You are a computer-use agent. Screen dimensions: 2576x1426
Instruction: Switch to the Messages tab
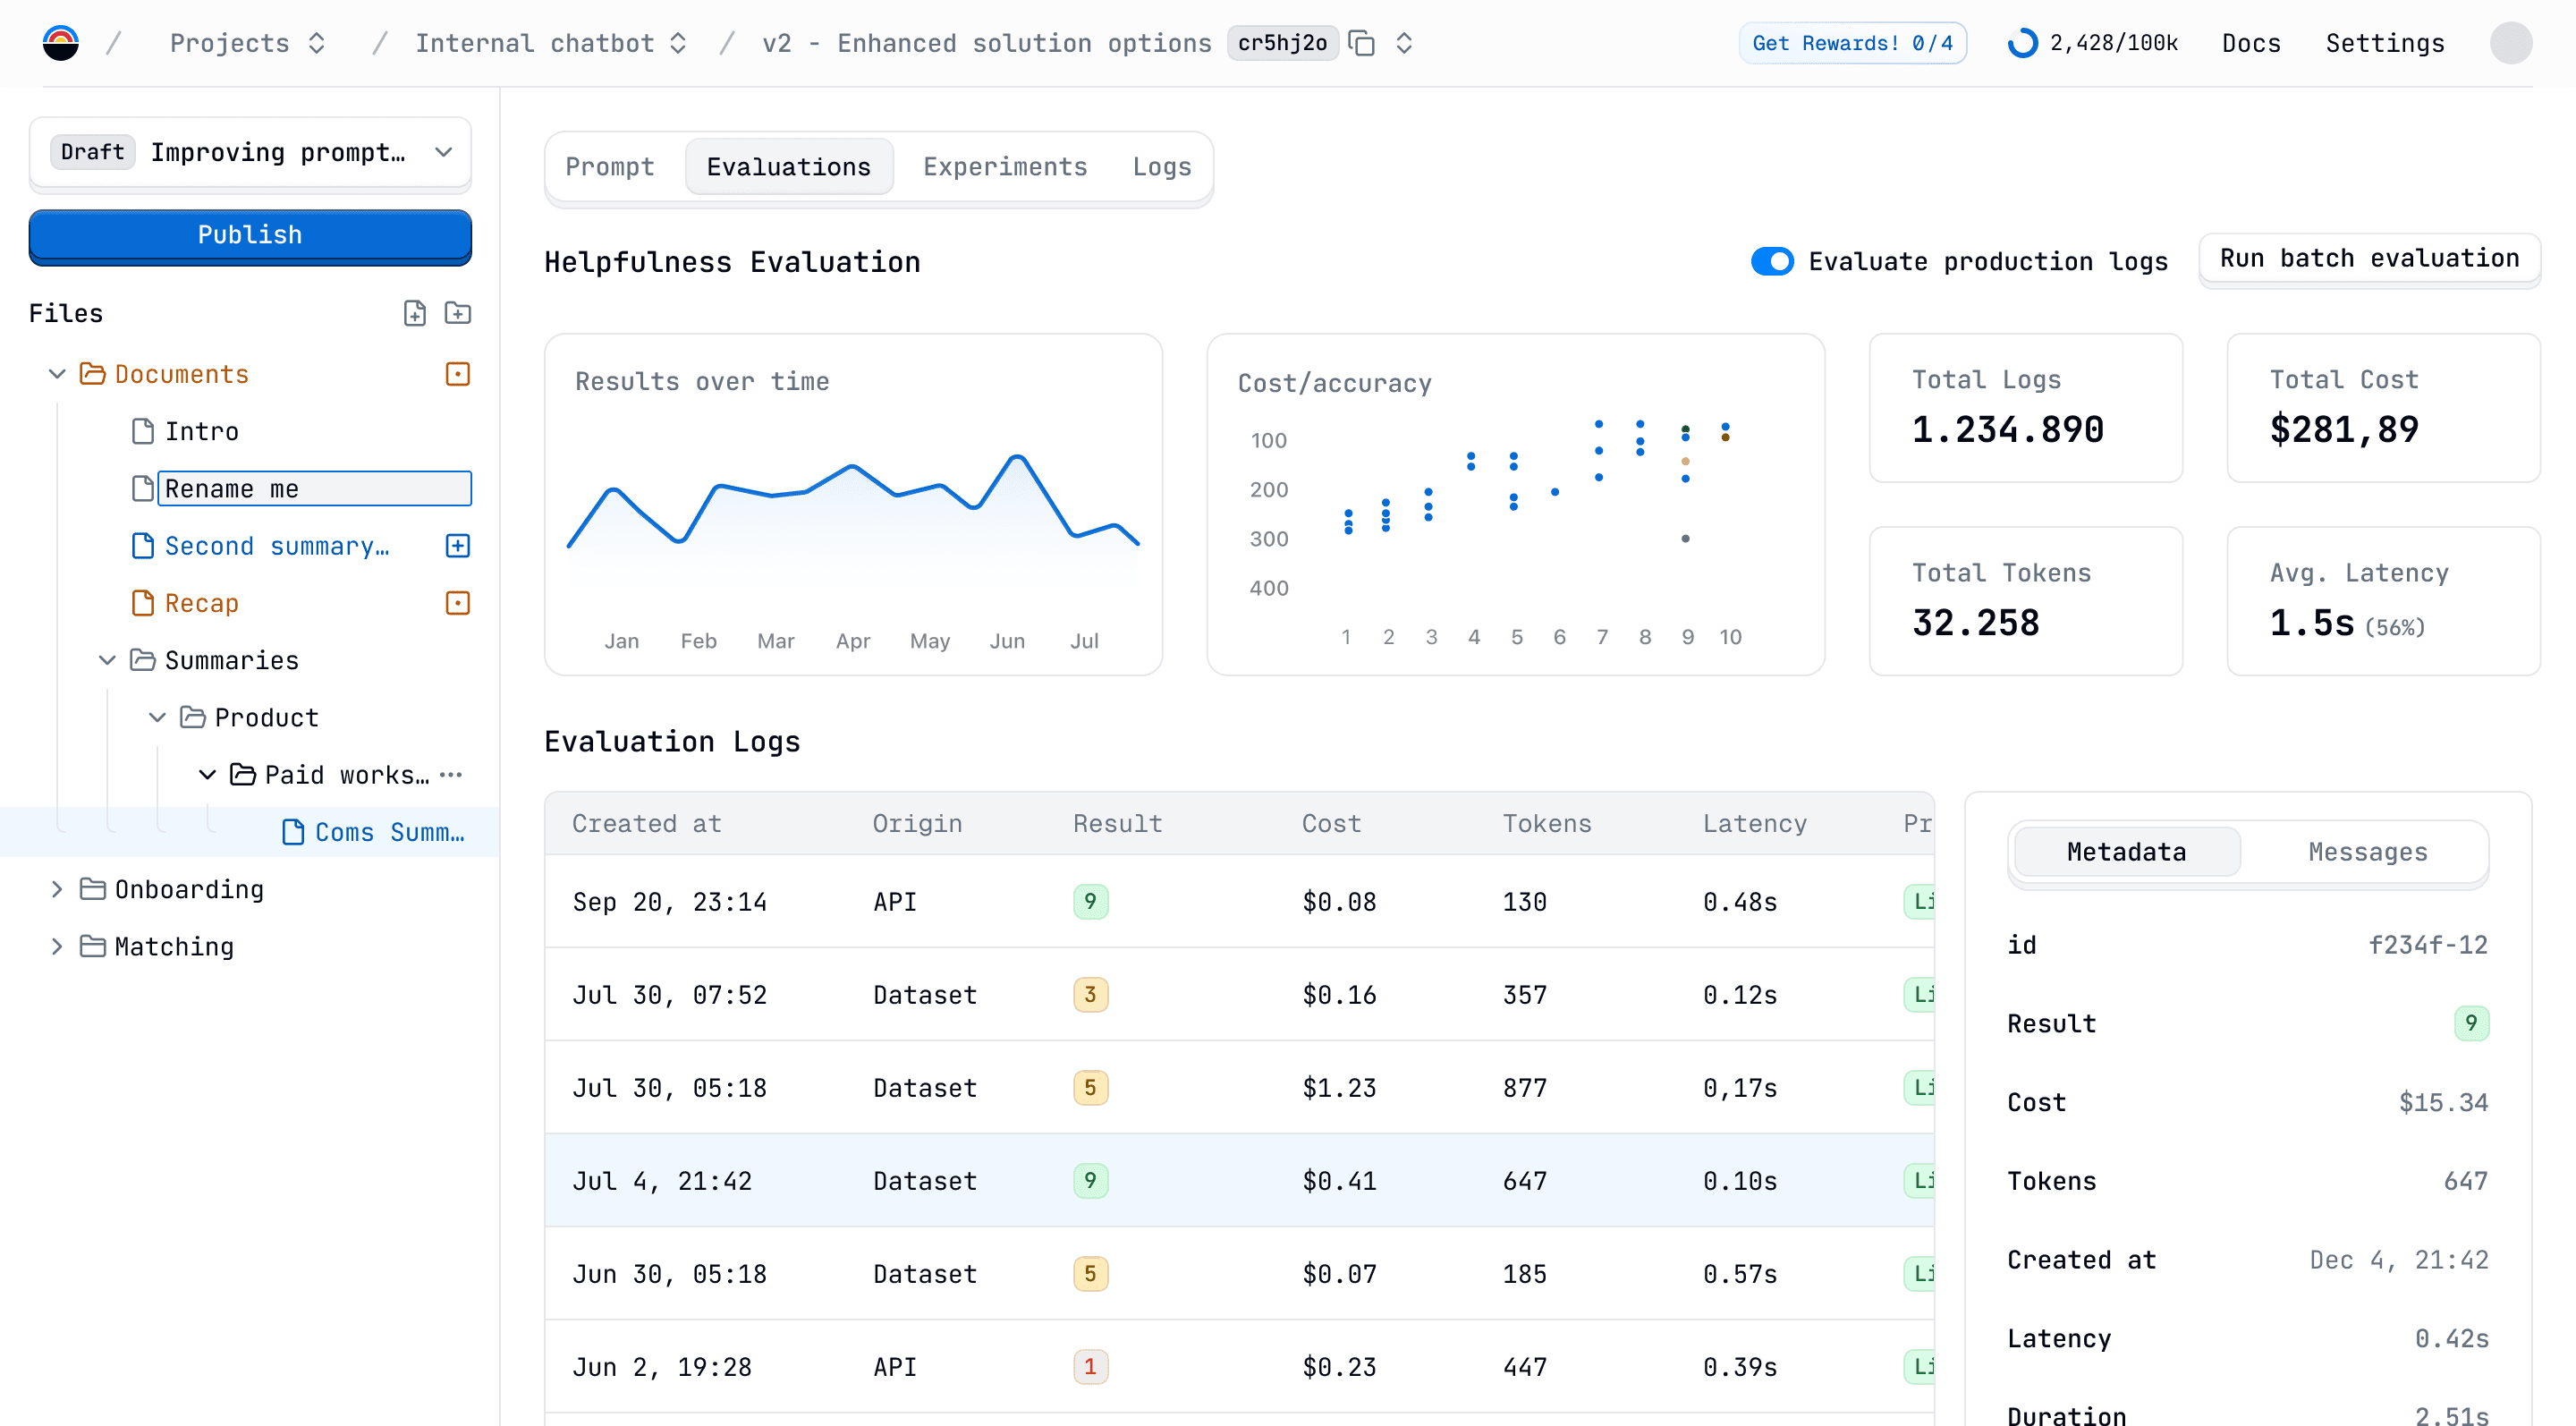(x=2367, y=852)
